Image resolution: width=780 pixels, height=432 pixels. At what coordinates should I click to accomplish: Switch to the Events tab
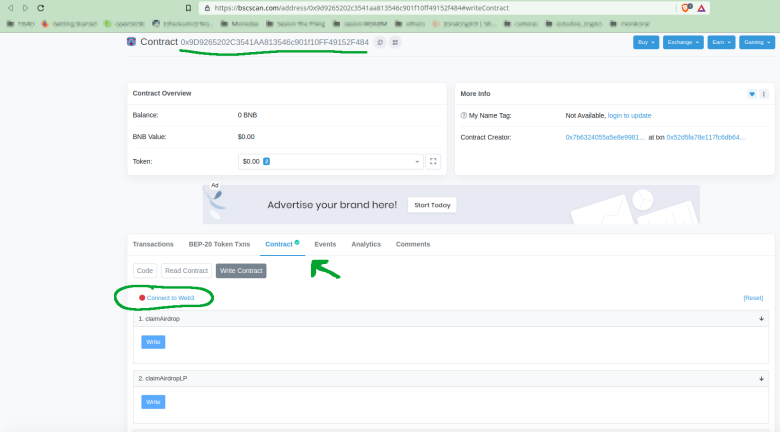pos(325,244)
